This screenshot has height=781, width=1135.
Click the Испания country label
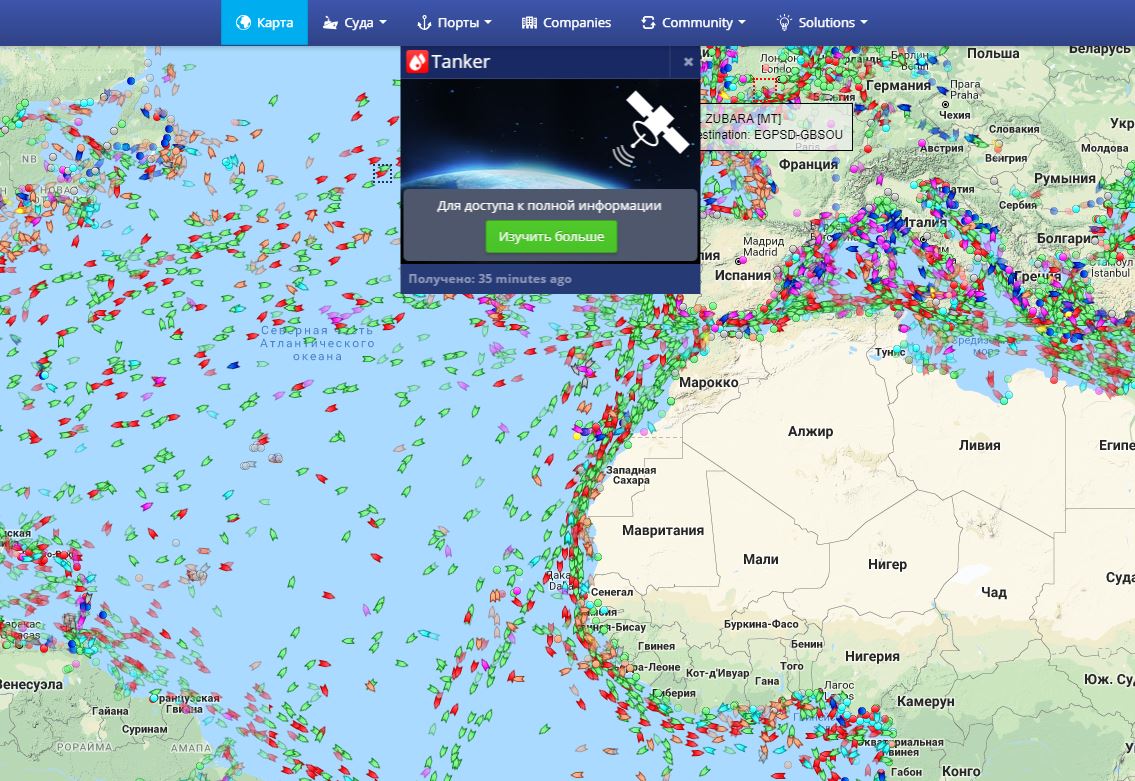click(x=743, y=275)
